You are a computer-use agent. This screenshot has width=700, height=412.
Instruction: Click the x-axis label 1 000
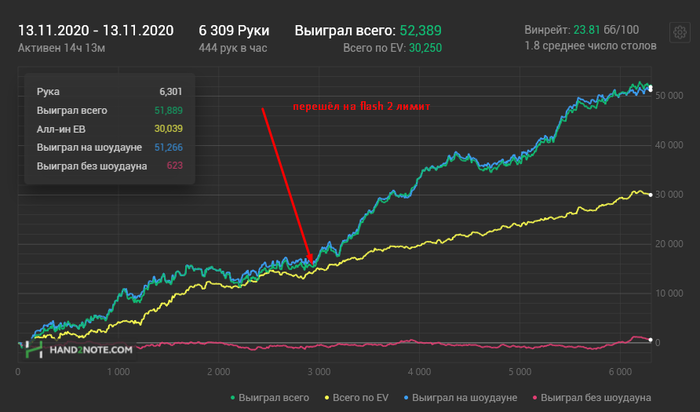pos(118,372)
